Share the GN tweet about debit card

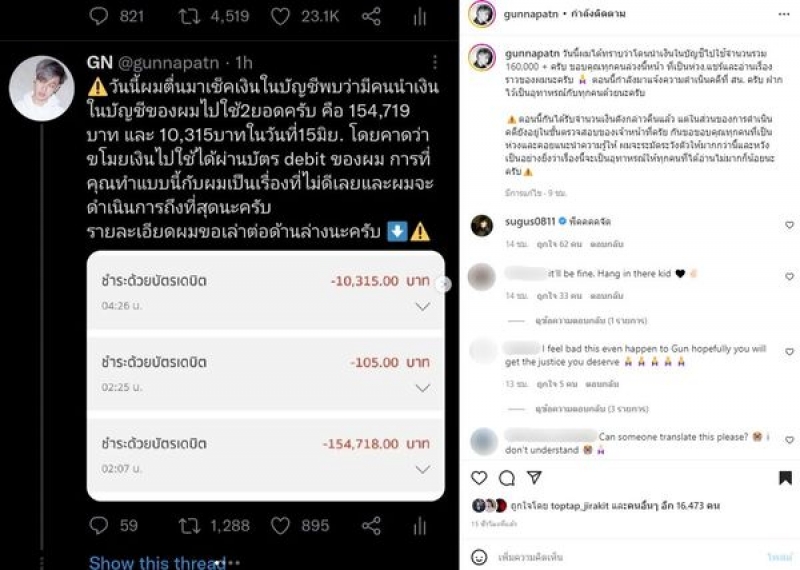pos(371,526)
